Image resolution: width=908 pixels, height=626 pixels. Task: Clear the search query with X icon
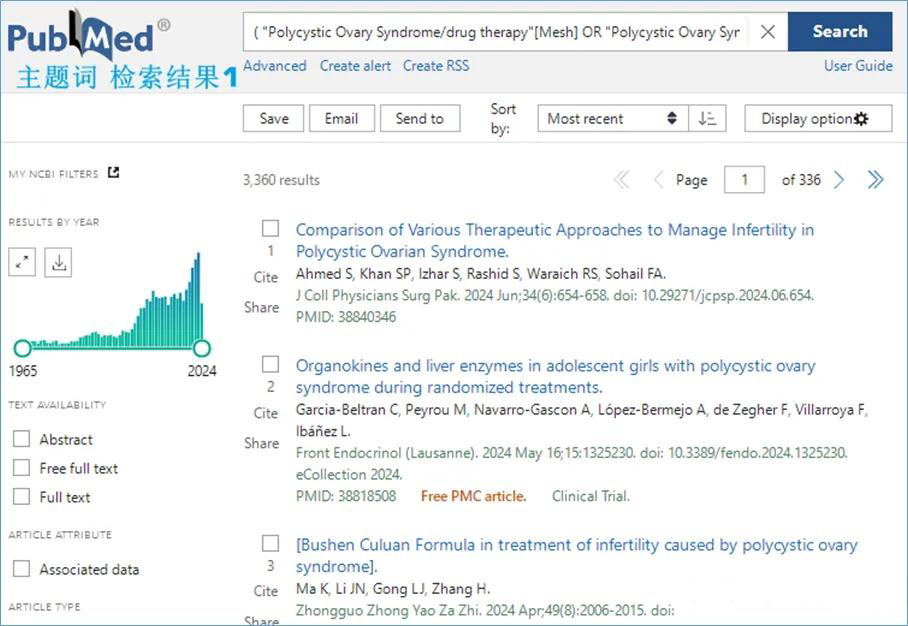coord(767,32)
